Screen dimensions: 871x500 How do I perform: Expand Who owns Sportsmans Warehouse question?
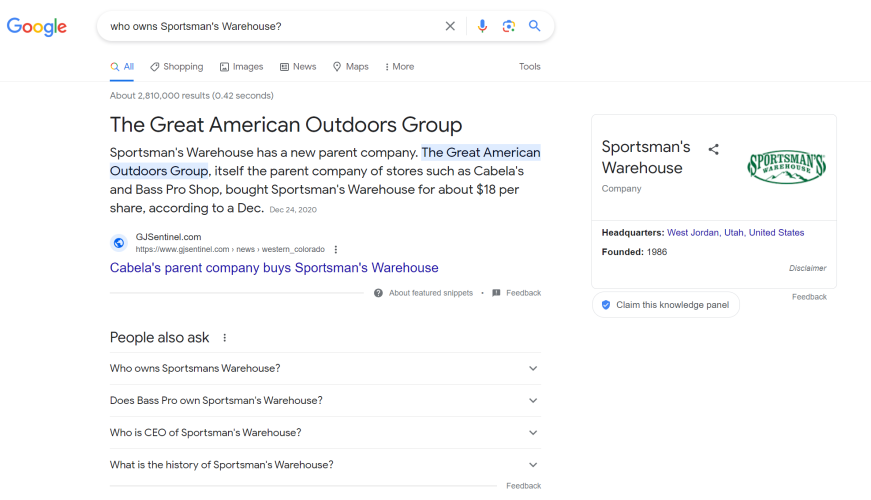click(x=325, y=368)
